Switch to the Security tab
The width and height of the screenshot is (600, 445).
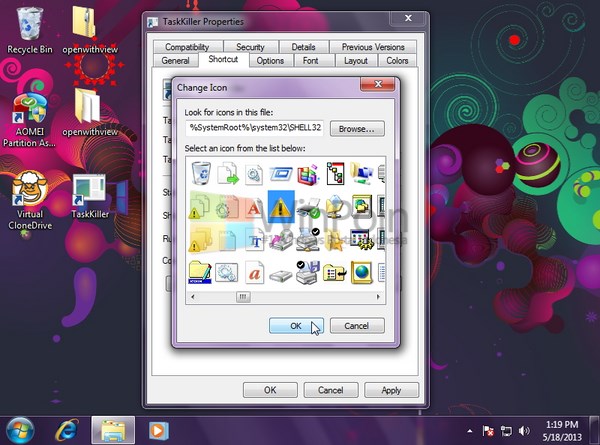[250, 47]
